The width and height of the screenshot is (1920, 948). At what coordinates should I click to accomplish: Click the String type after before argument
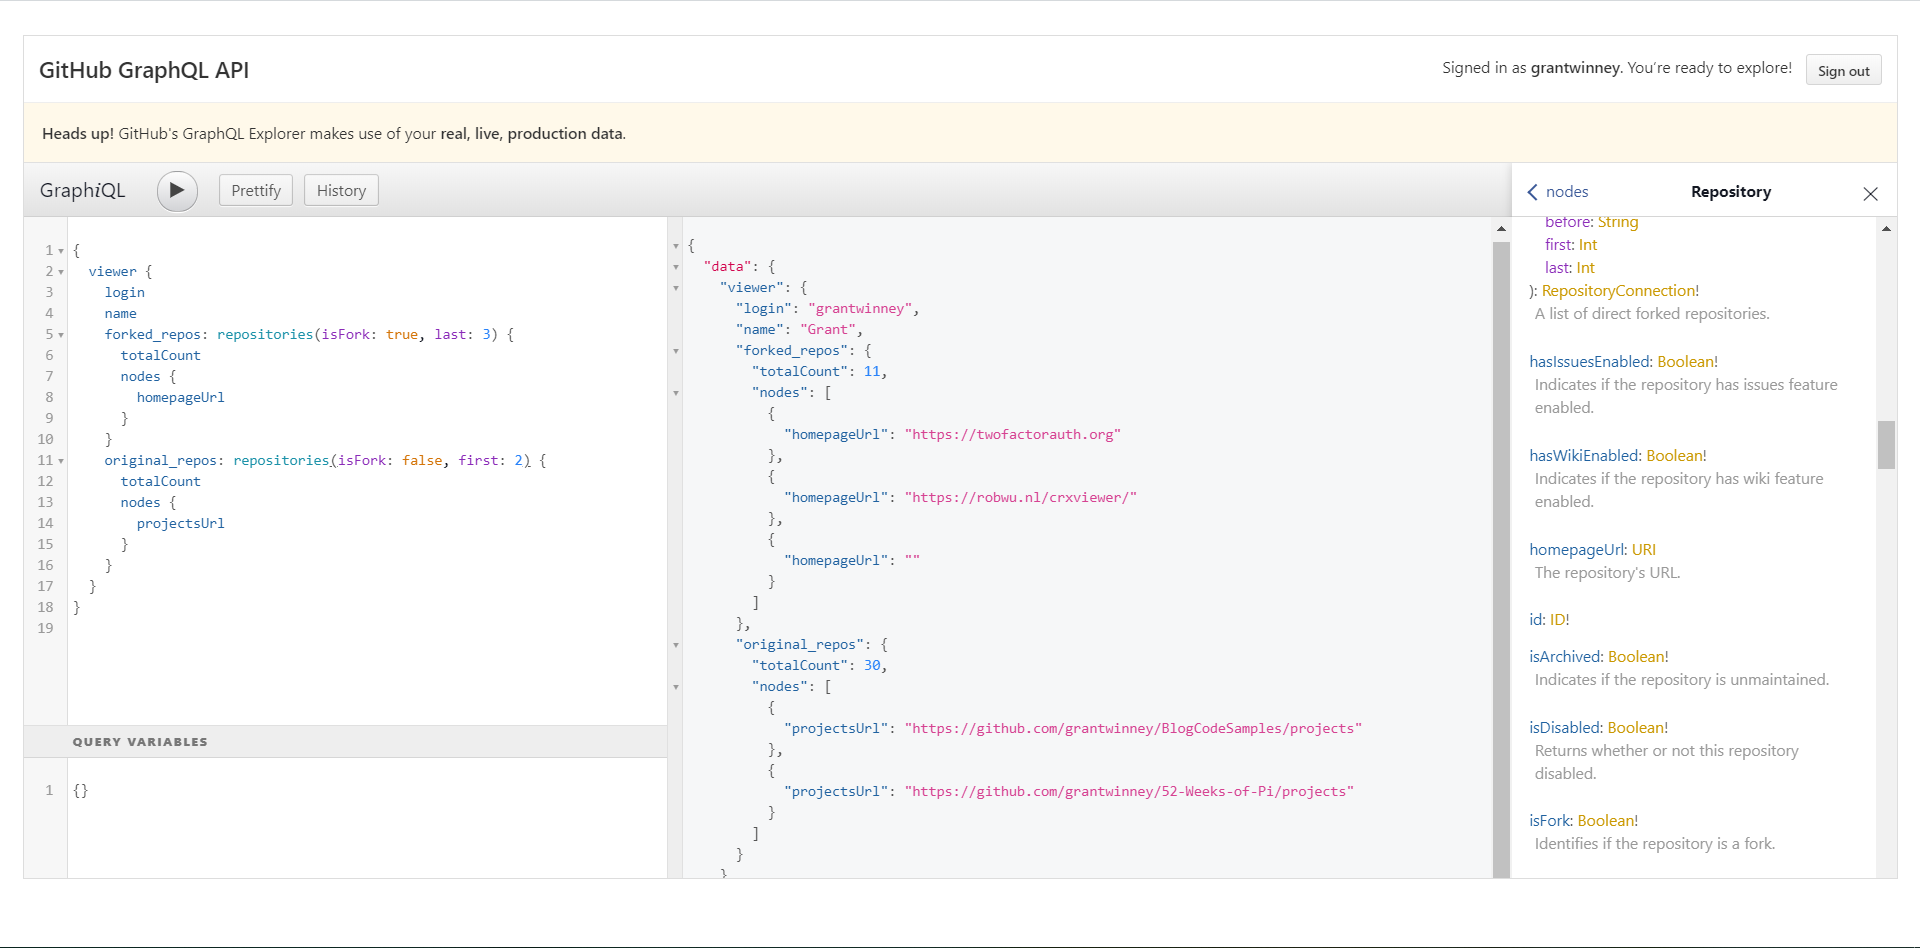pyautogui.click(x=1618, y=222)
